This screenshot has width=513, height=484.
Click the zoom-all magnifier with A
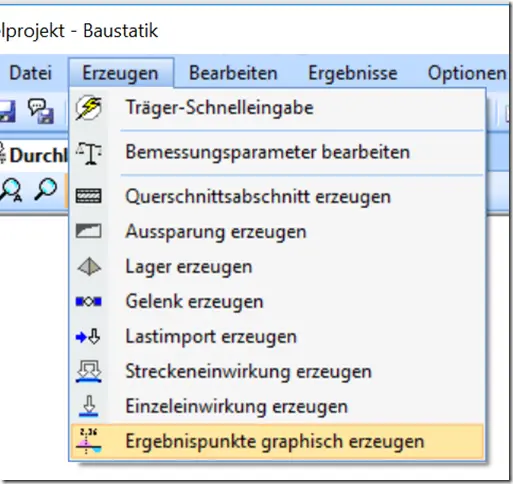tap(11, 191)
